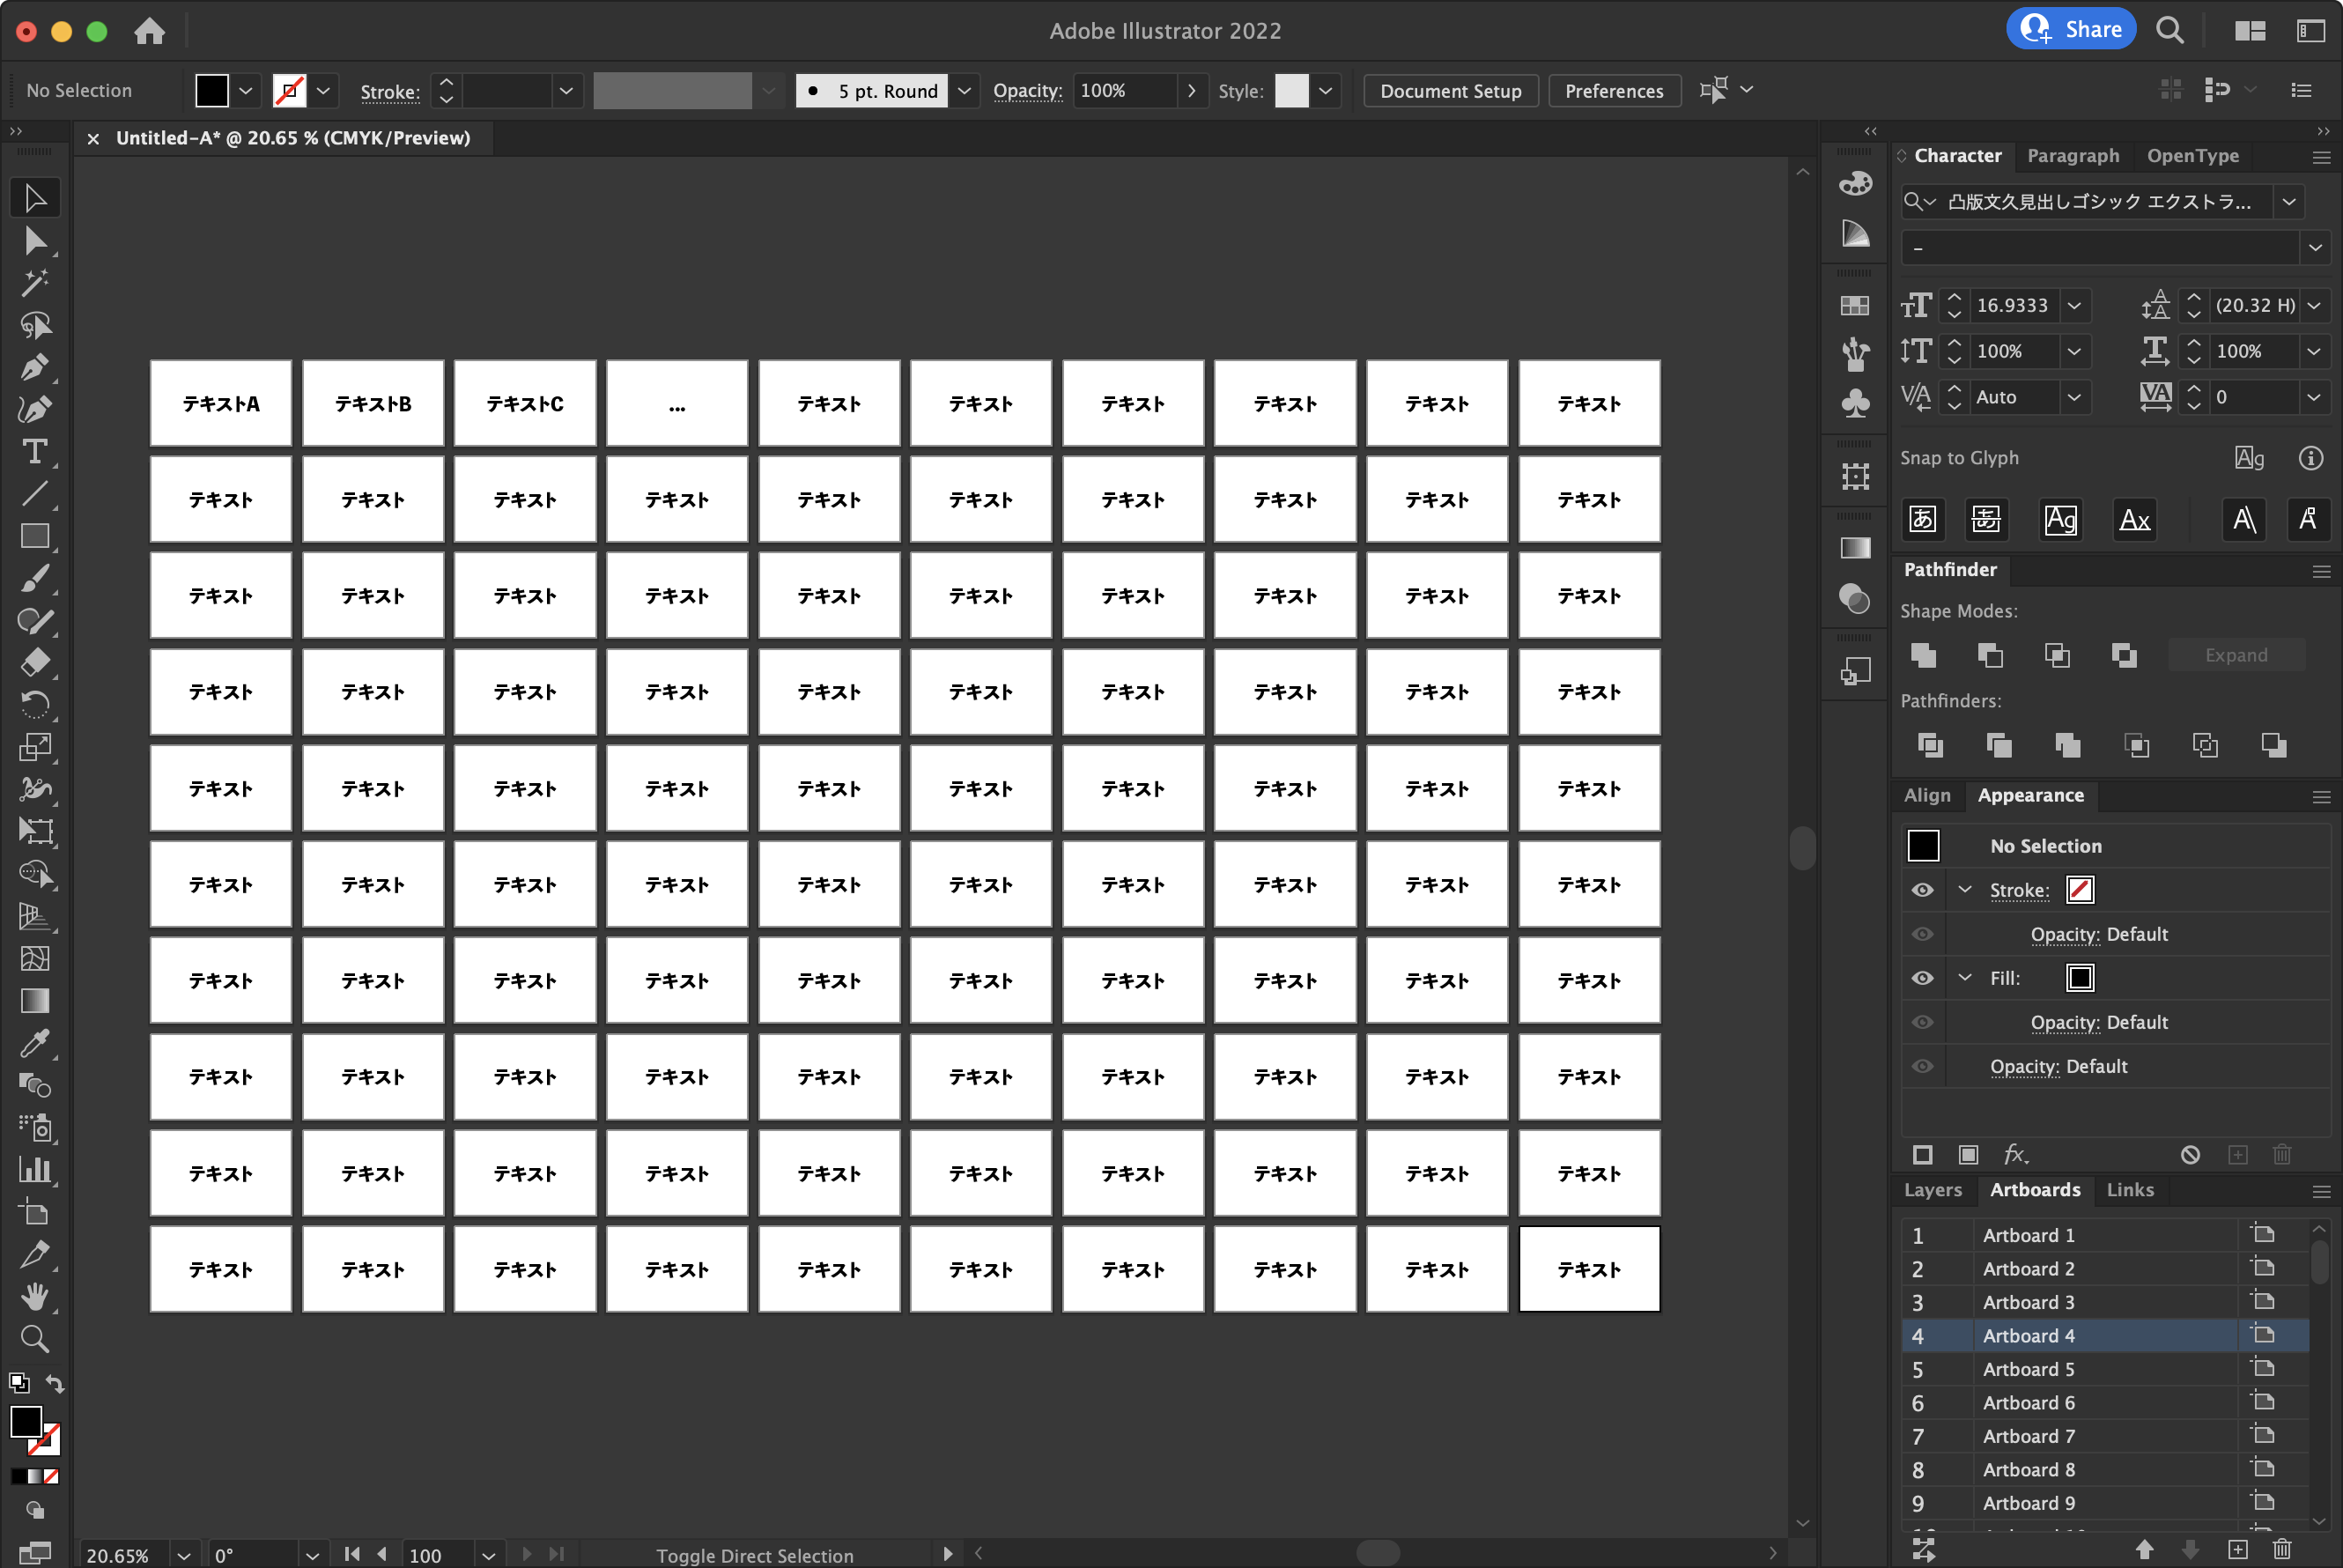
Task: Select the Eyedropper tool
Action: point(36,1044)
